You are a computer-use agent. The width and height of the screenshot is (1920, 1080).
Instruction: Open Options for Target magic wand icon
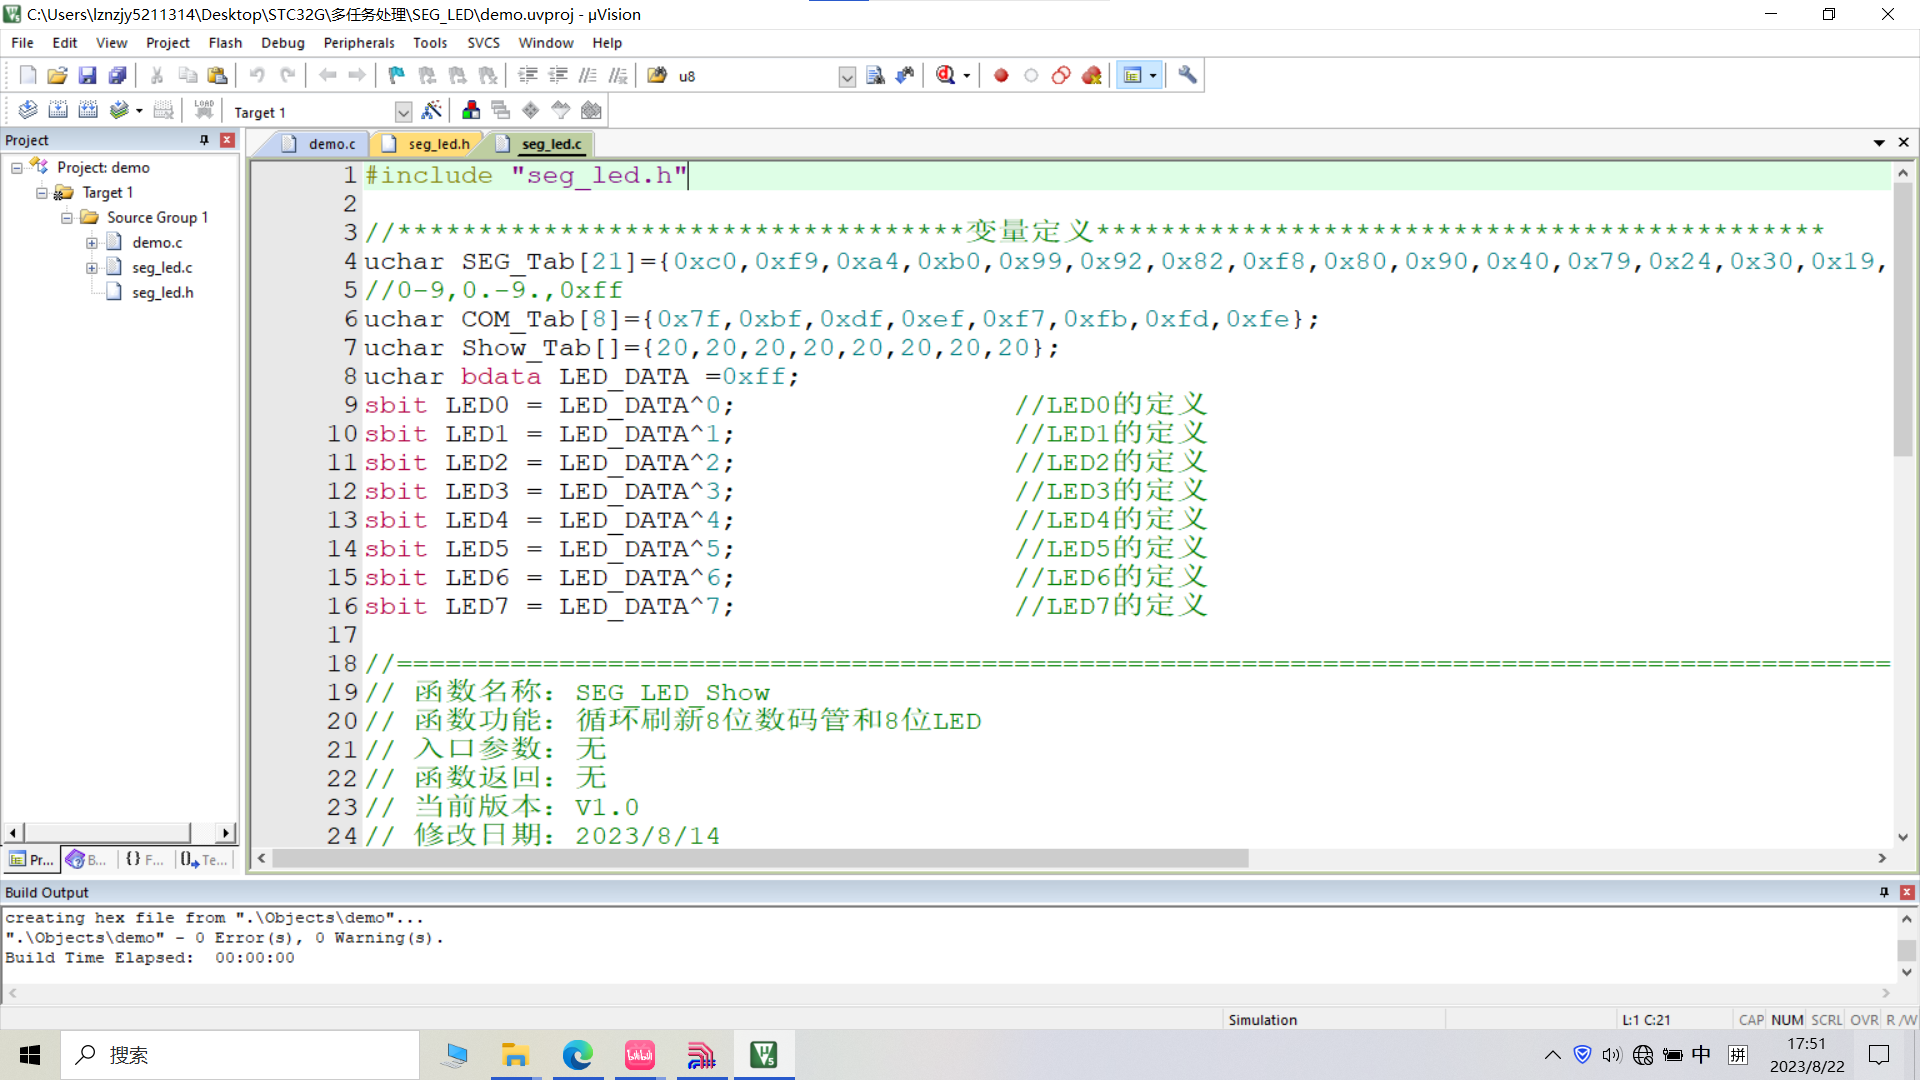pos(432,110)
